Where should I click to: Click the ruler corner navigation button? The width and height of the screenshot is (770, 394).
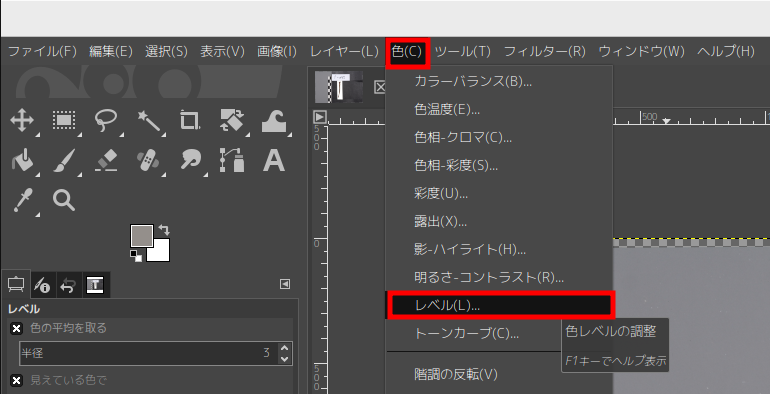coord(320,117)
